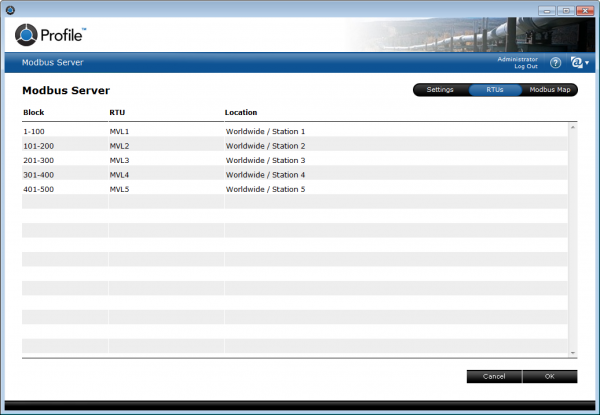The width and height of the screenshot is (600, 415).
Task: Select block 401-500 cell
Action: click(x=65, y=189)
